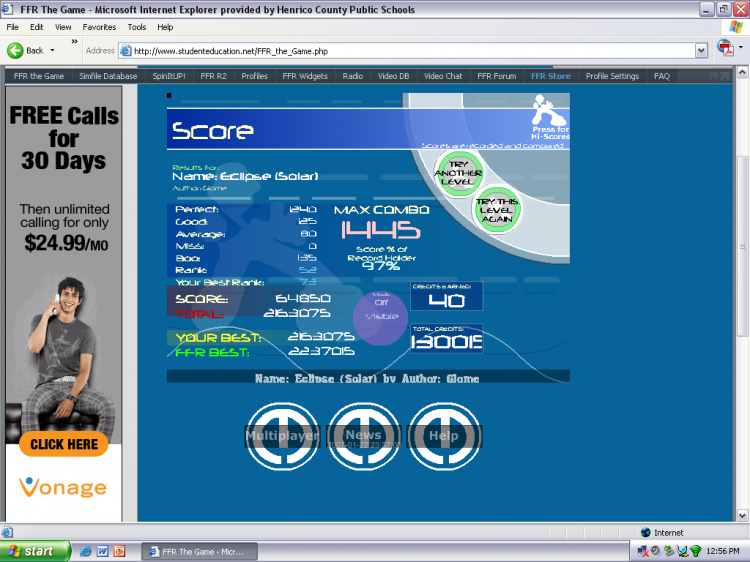Open the Tools menu
This screenshot has height=562, width=750.
point(136,27)
